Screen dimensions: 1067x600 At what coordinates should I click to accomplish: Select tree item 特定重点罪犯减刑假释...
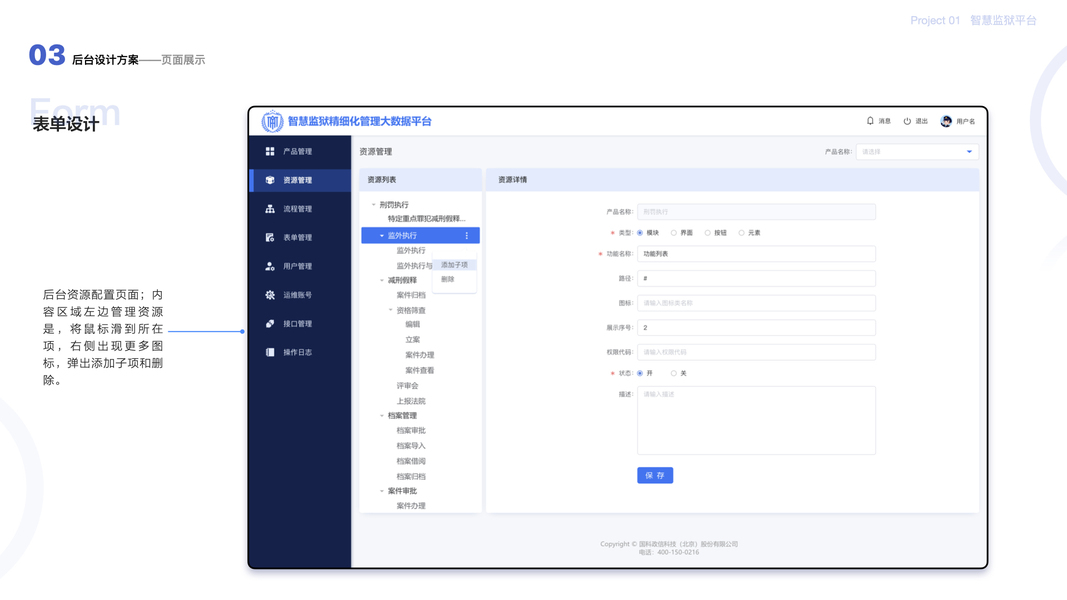427,219
